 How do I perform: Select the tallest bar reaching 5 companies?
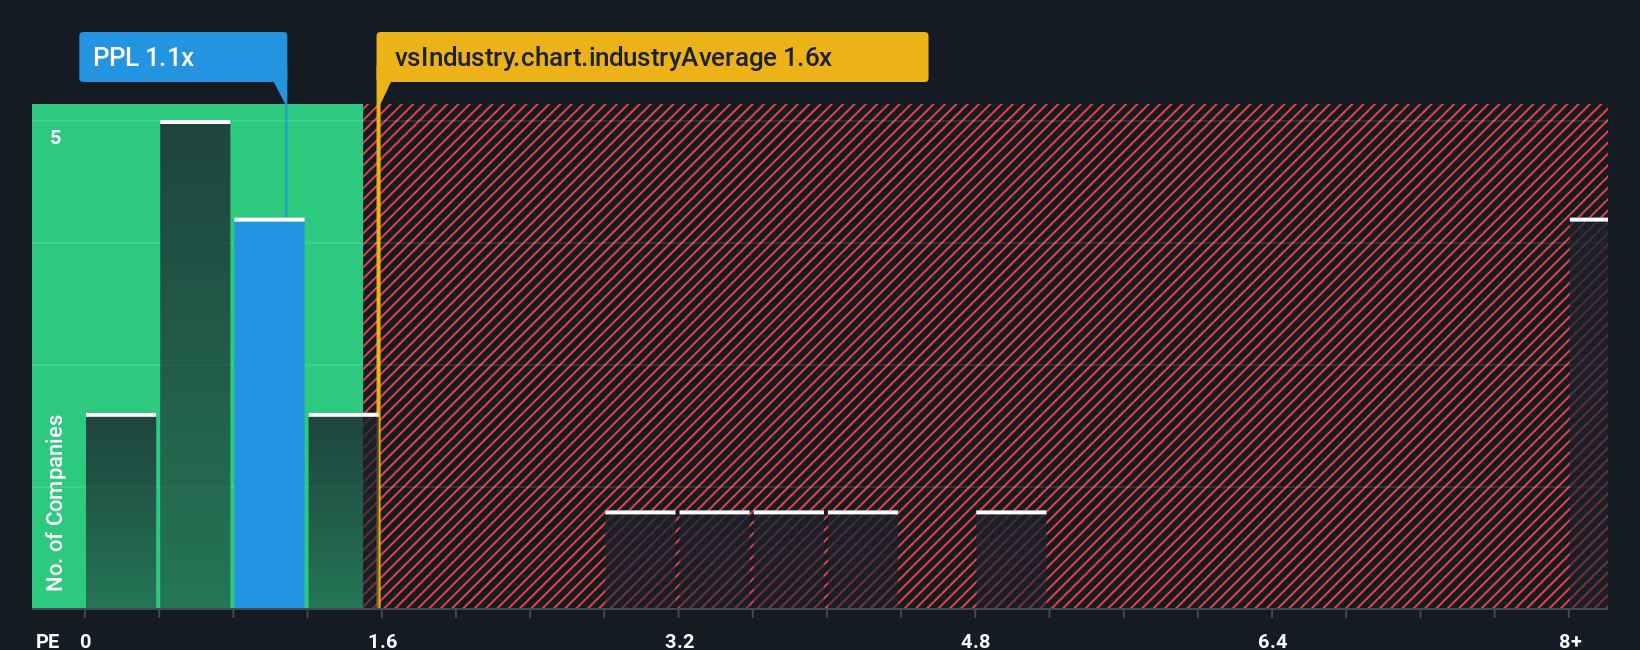click(195, 364)
